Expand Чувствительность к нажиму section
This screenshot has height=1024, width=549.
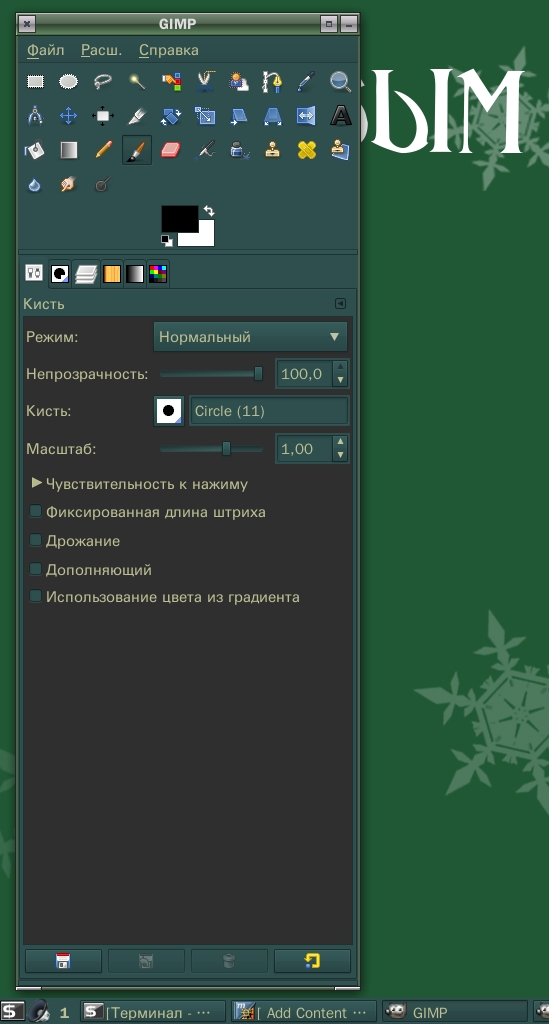tap(37, 483)
